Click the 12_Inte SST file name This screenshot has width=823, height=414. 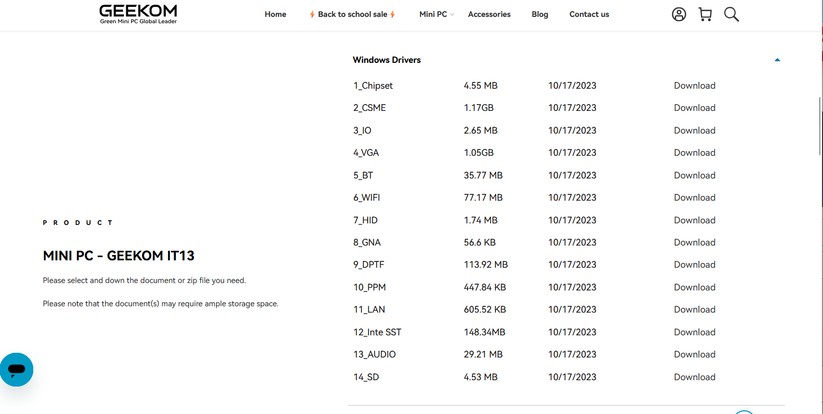(x=377, y=332)
